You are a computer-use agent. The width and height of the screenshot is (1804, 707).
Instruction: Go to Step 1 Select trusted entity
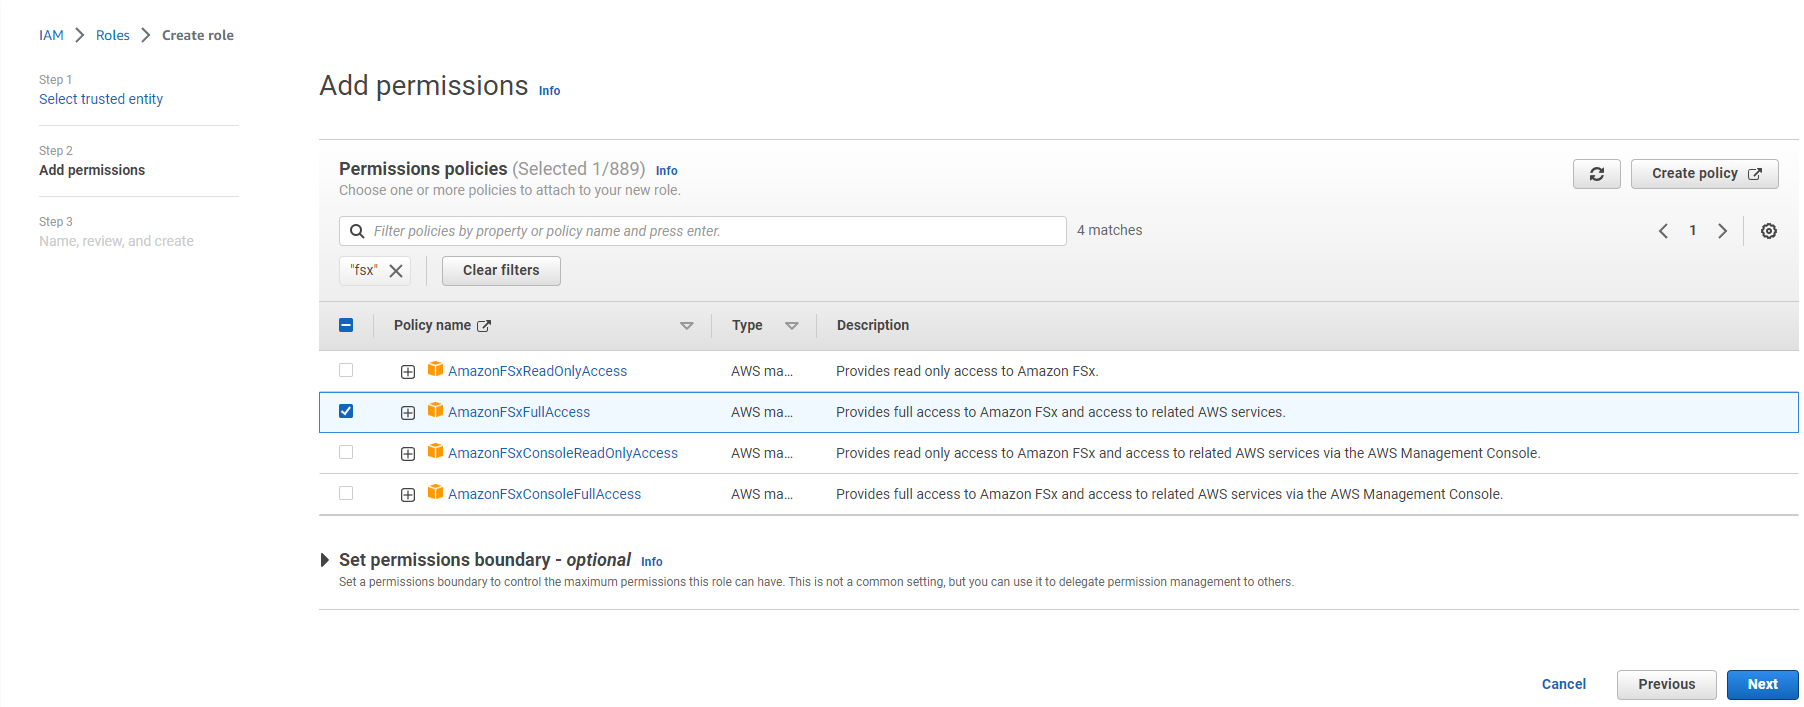101,99
